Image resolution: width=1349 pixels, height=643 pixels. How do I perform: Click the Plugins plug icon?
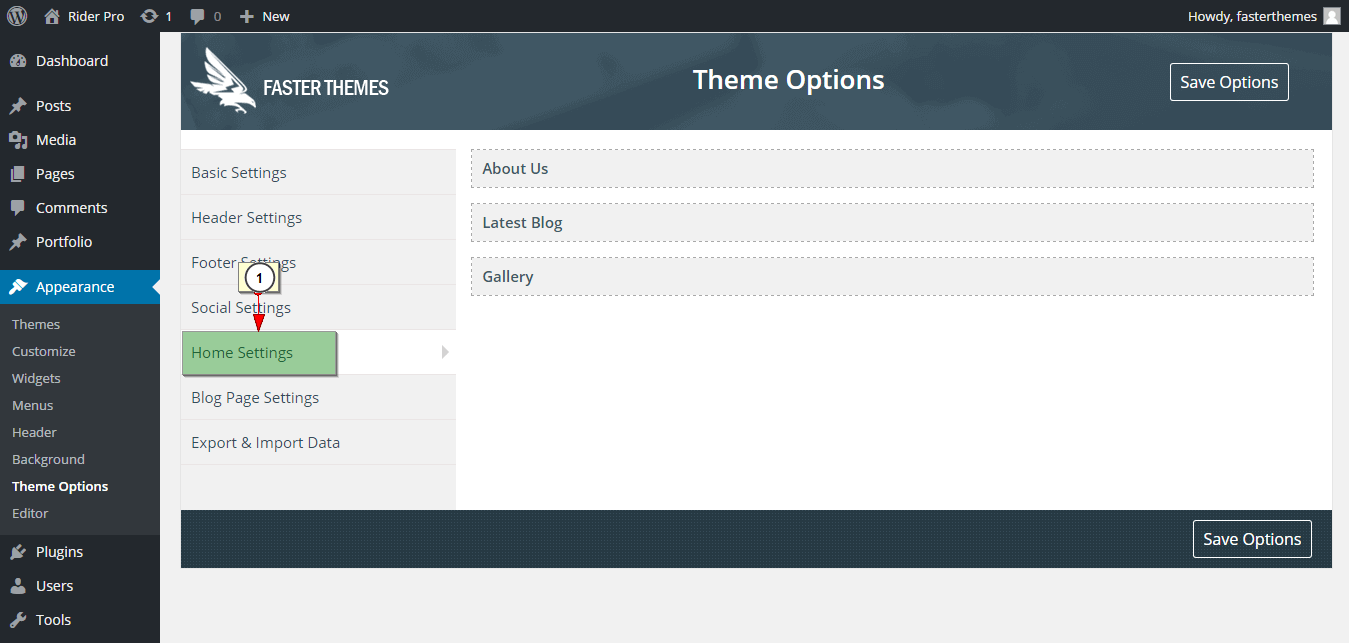tap(18, 552)
